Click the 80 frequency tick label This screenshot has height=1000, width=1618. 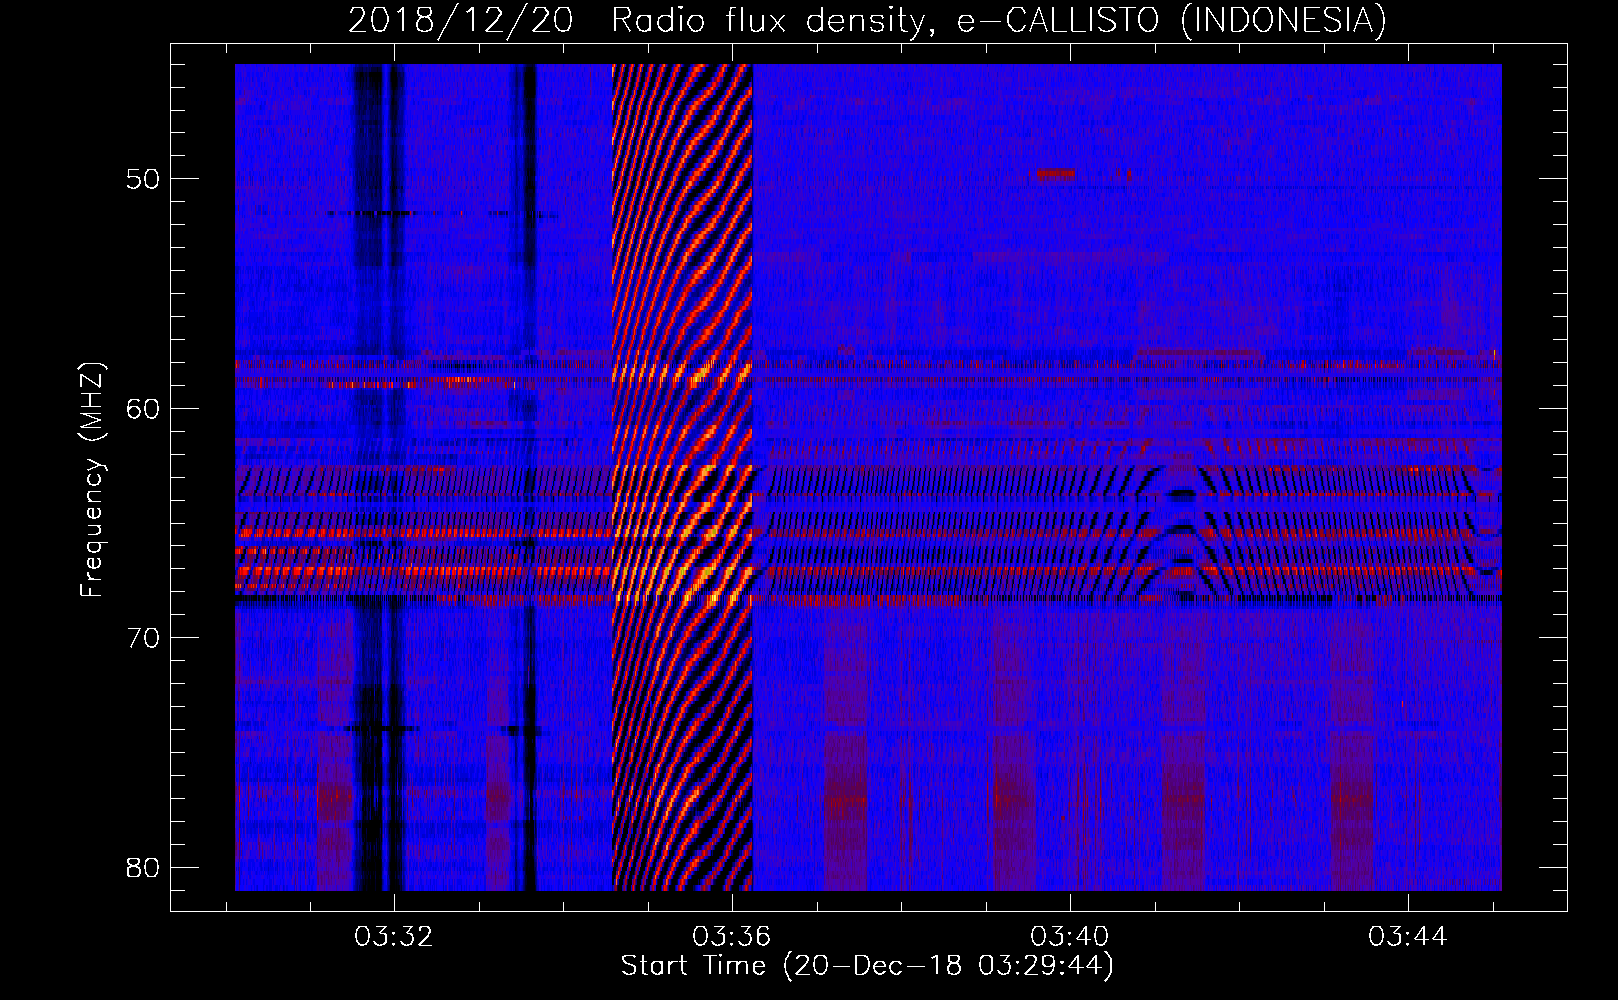click(x=143, y=867)
